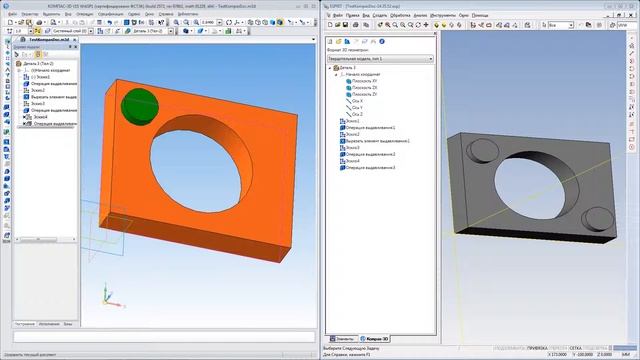Switch to Компас-3D tab in ESPRIT panel
The width and height of the screenshot is (640, 360).
pyautogui.click(x=375, y=339)
